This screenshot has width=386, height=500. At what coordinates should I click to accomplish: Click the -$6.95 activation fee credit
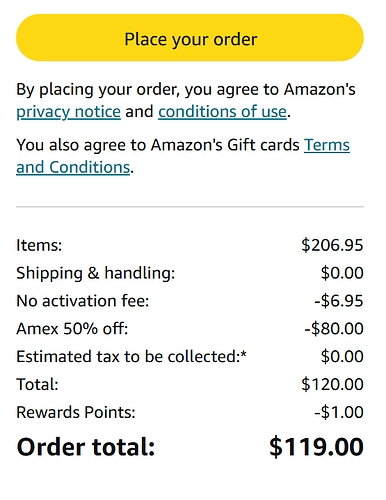point(339,301)
